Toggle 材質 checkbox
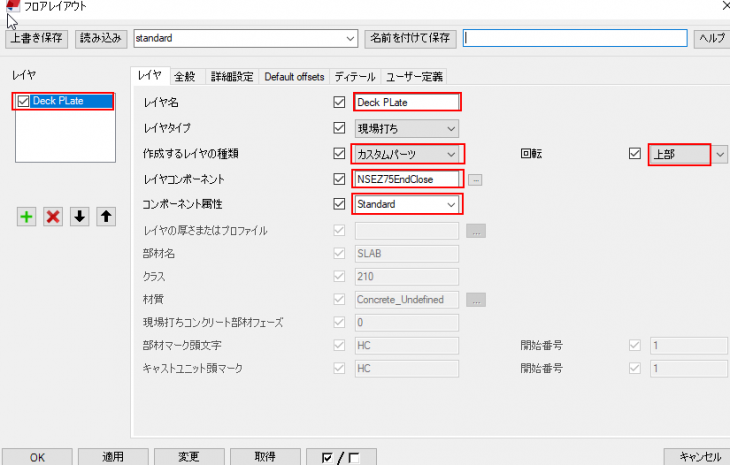The width and height of the screenshot is (730, 465). [x=339, y=299]
